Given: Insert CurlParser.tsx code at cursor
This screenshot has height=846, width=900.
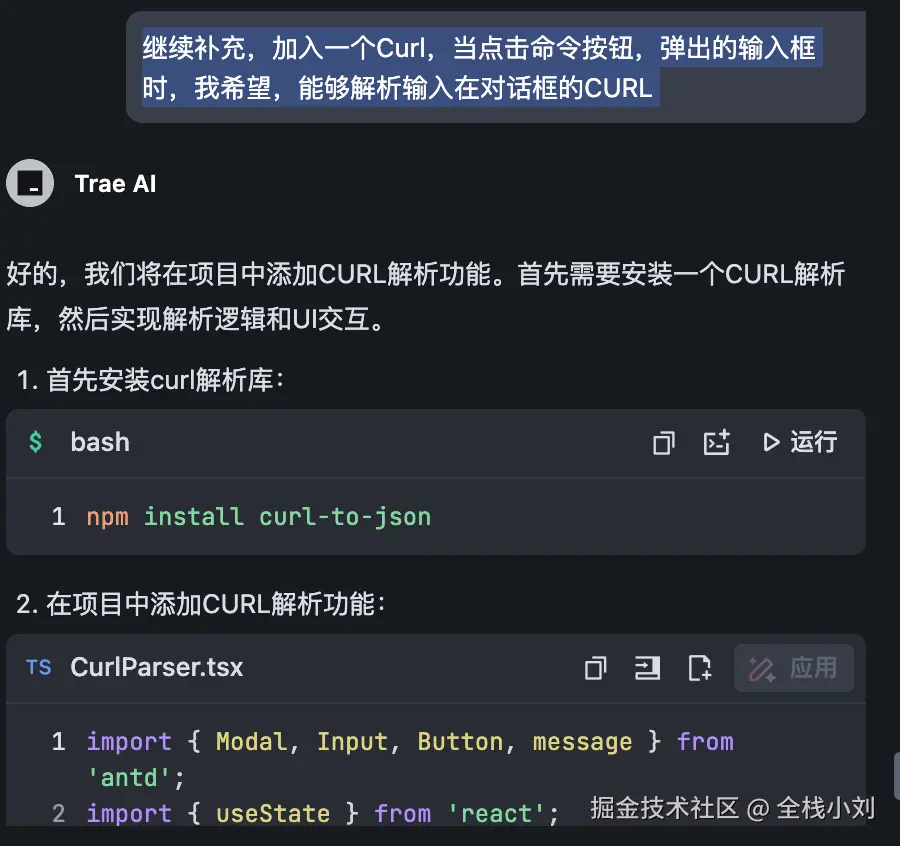Looking at the screenshot, I should click(647, 668).
